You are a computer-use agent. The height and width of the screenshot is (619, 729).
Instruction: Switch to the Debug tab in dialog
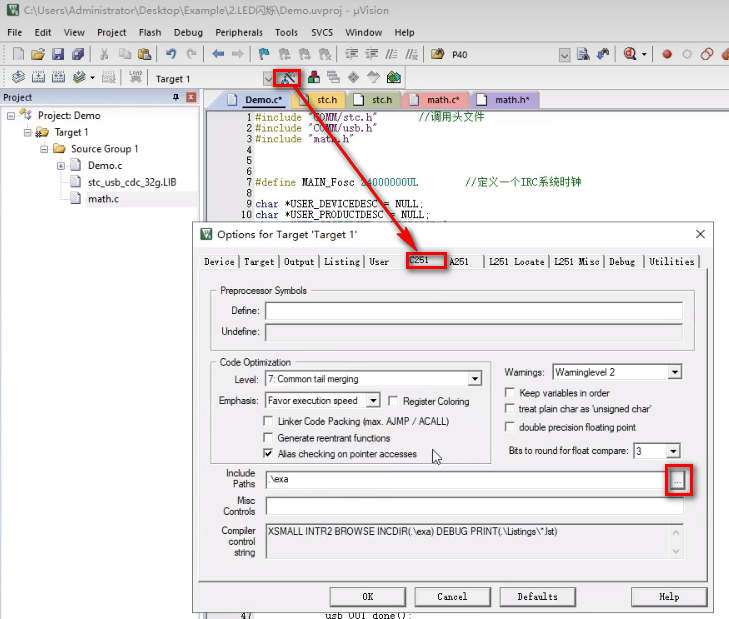622,262
